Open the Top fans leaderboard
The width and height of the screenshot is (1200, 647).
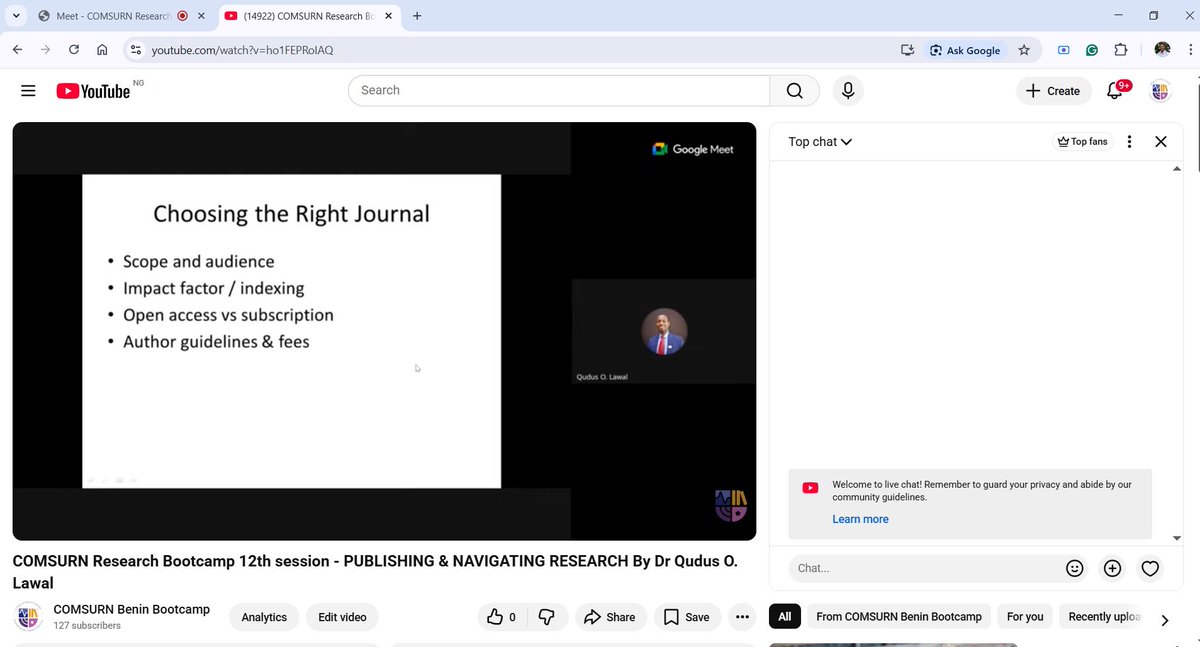click(1083, 142)
